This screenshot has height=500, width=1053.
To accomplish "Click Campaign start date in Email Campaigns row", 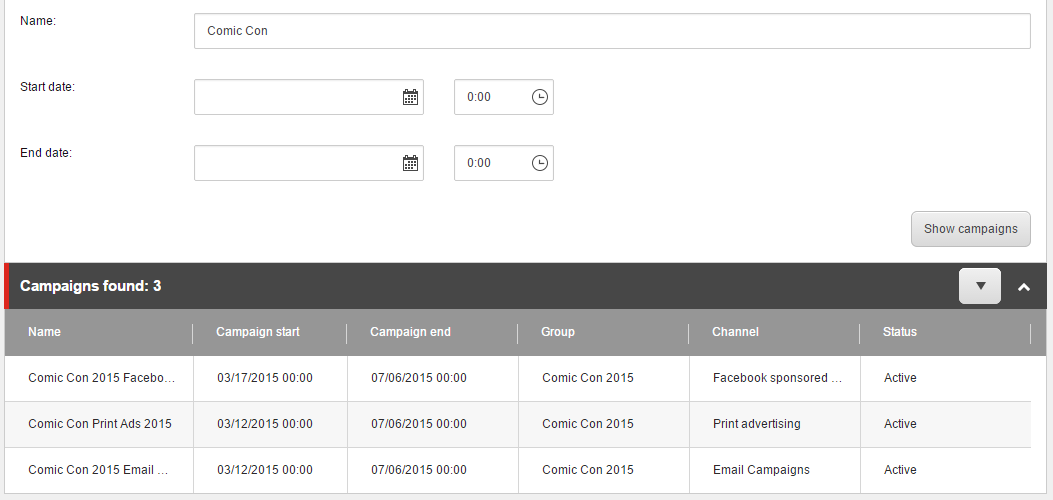I will click(x=265, y=470).
